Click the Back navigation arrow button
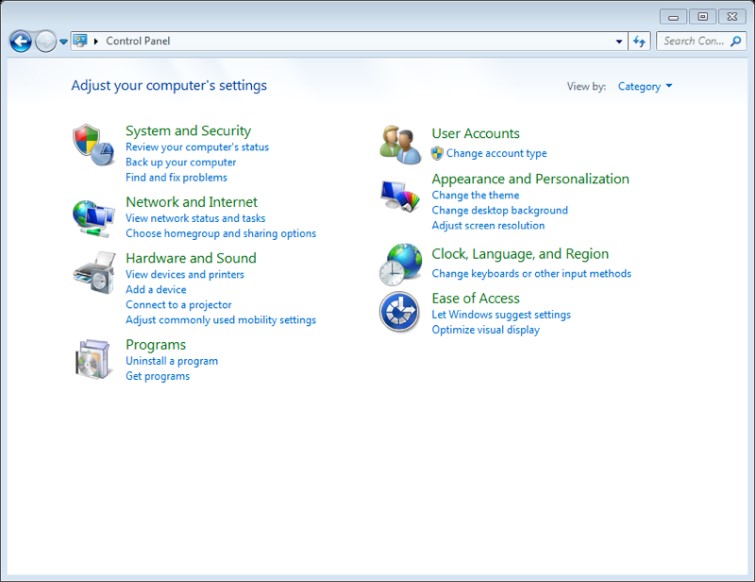755x582 pixels. pyautogui.click(x=20, y=41)
